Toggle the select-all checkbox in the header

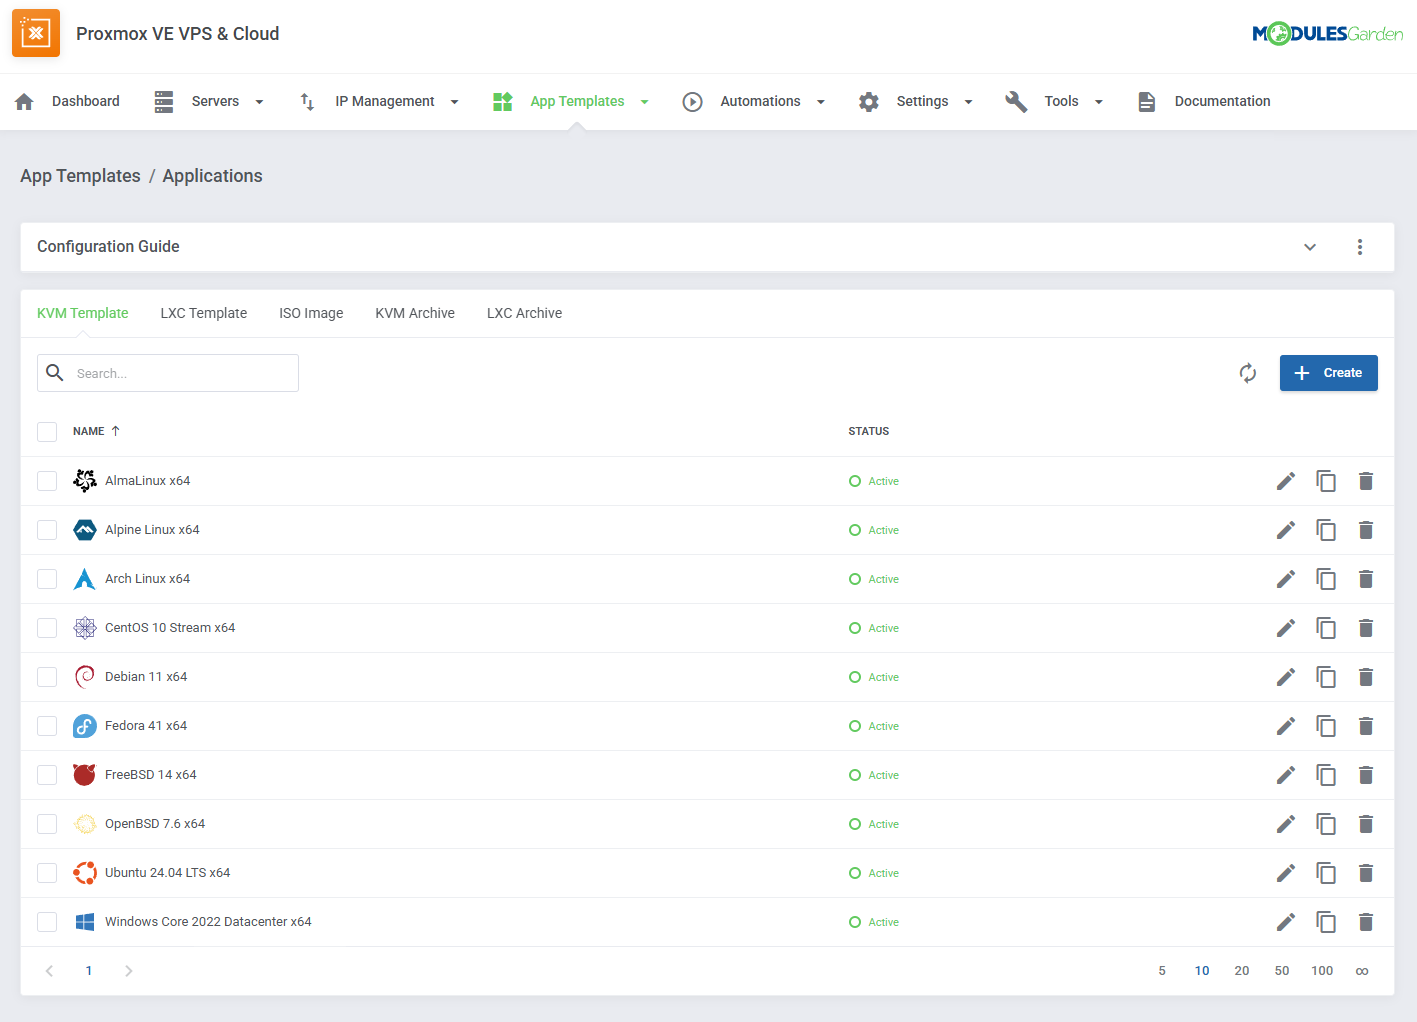pos(47,431)
